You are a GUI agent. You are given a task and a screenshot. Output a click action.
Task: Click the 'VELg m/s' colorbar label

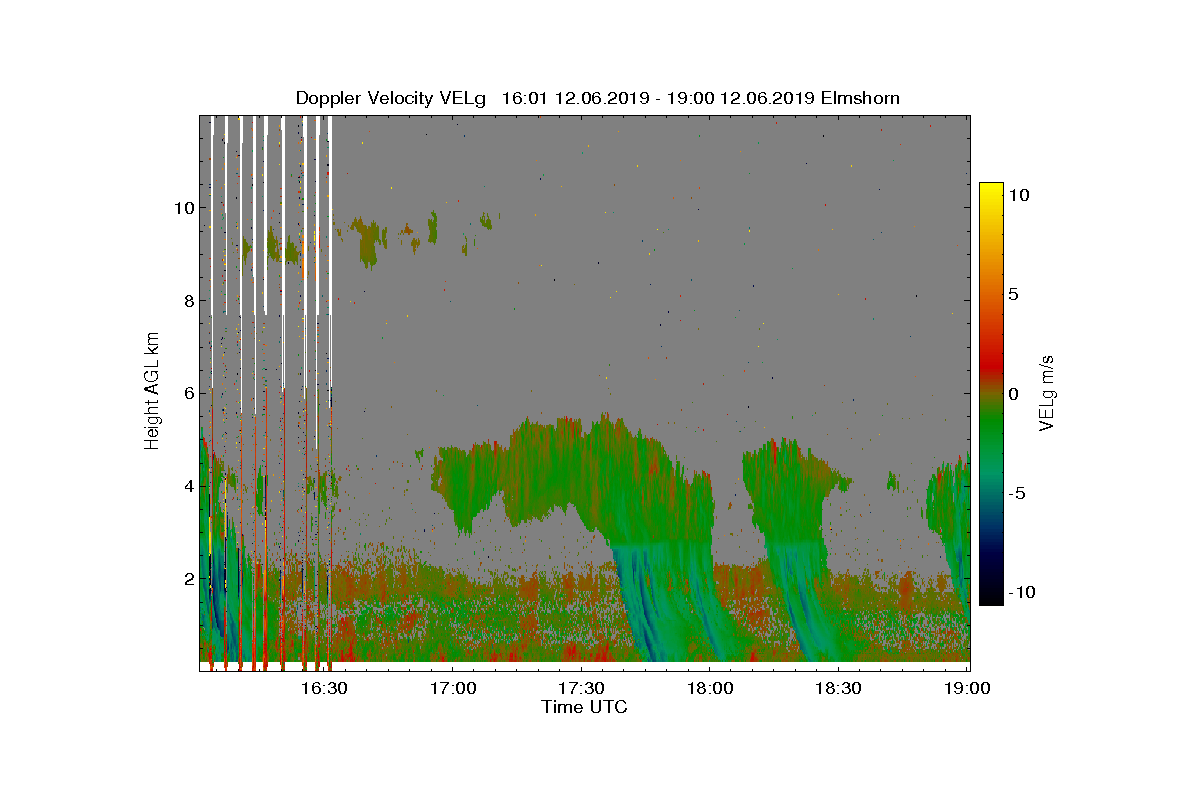coord(1047,392)
